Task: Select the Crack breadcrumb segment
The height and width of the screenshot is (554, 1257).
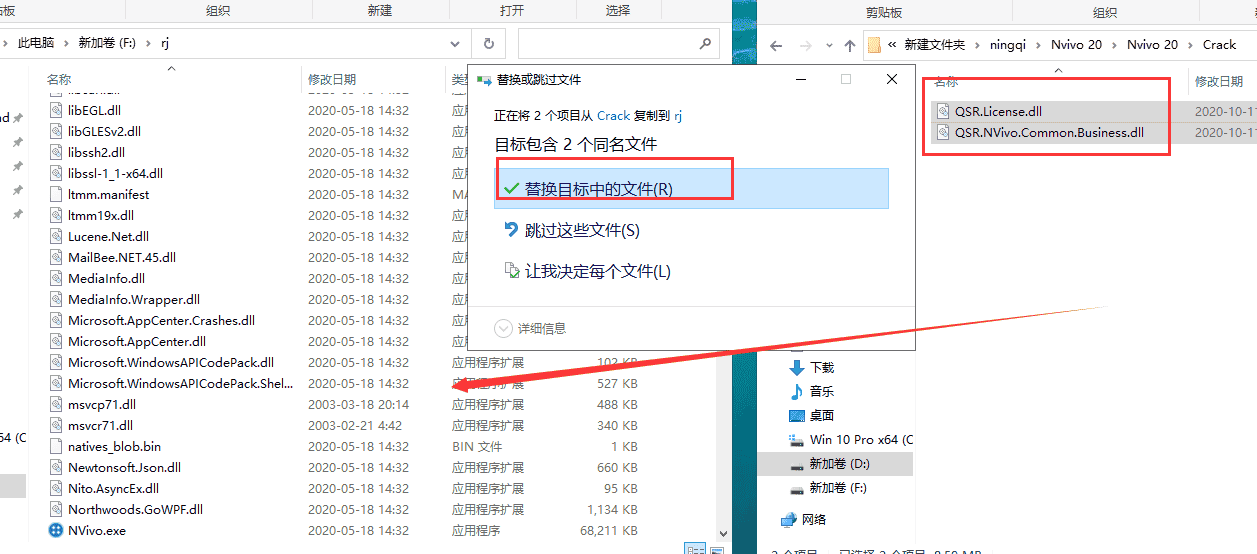Action: pos(1219,44)
